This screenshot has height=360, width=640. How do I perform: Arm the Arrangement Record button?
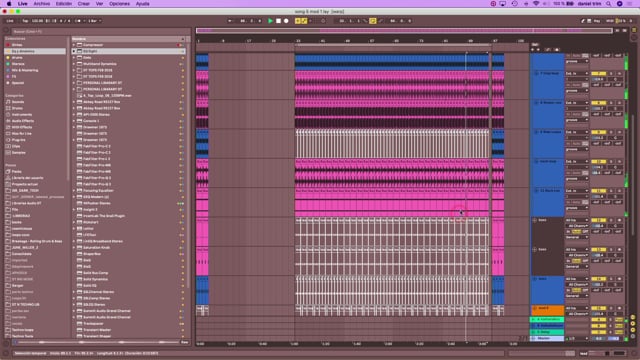pos(286,21)
